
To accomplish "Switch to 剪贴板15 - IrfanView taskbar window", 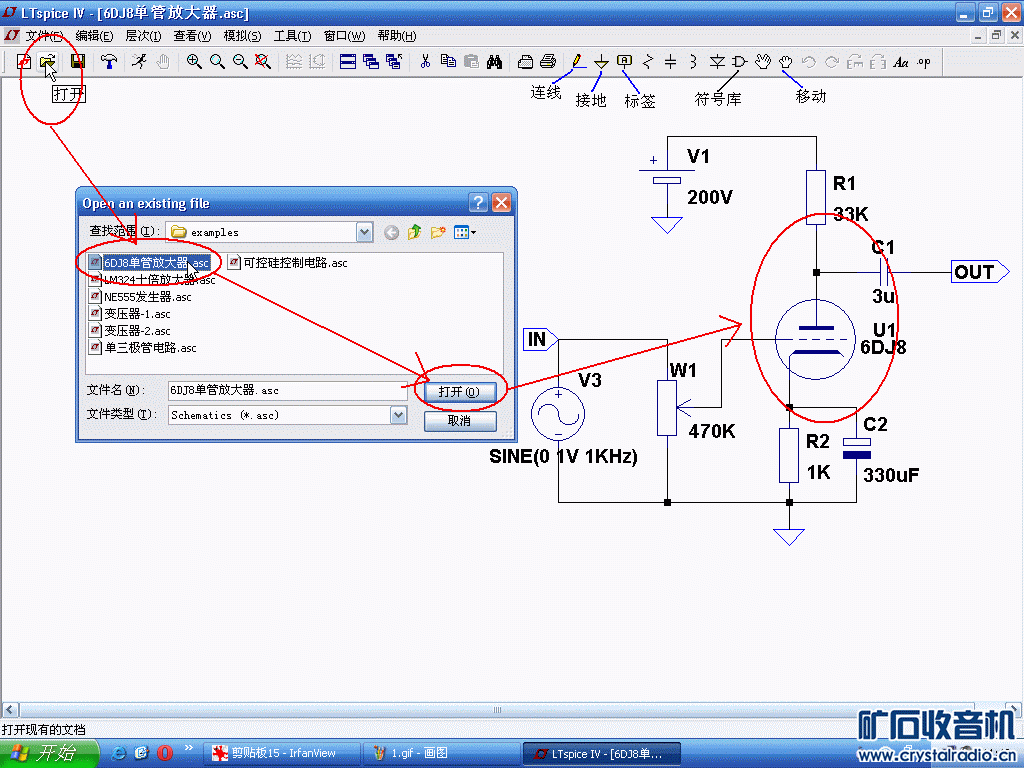I will 282,754.
